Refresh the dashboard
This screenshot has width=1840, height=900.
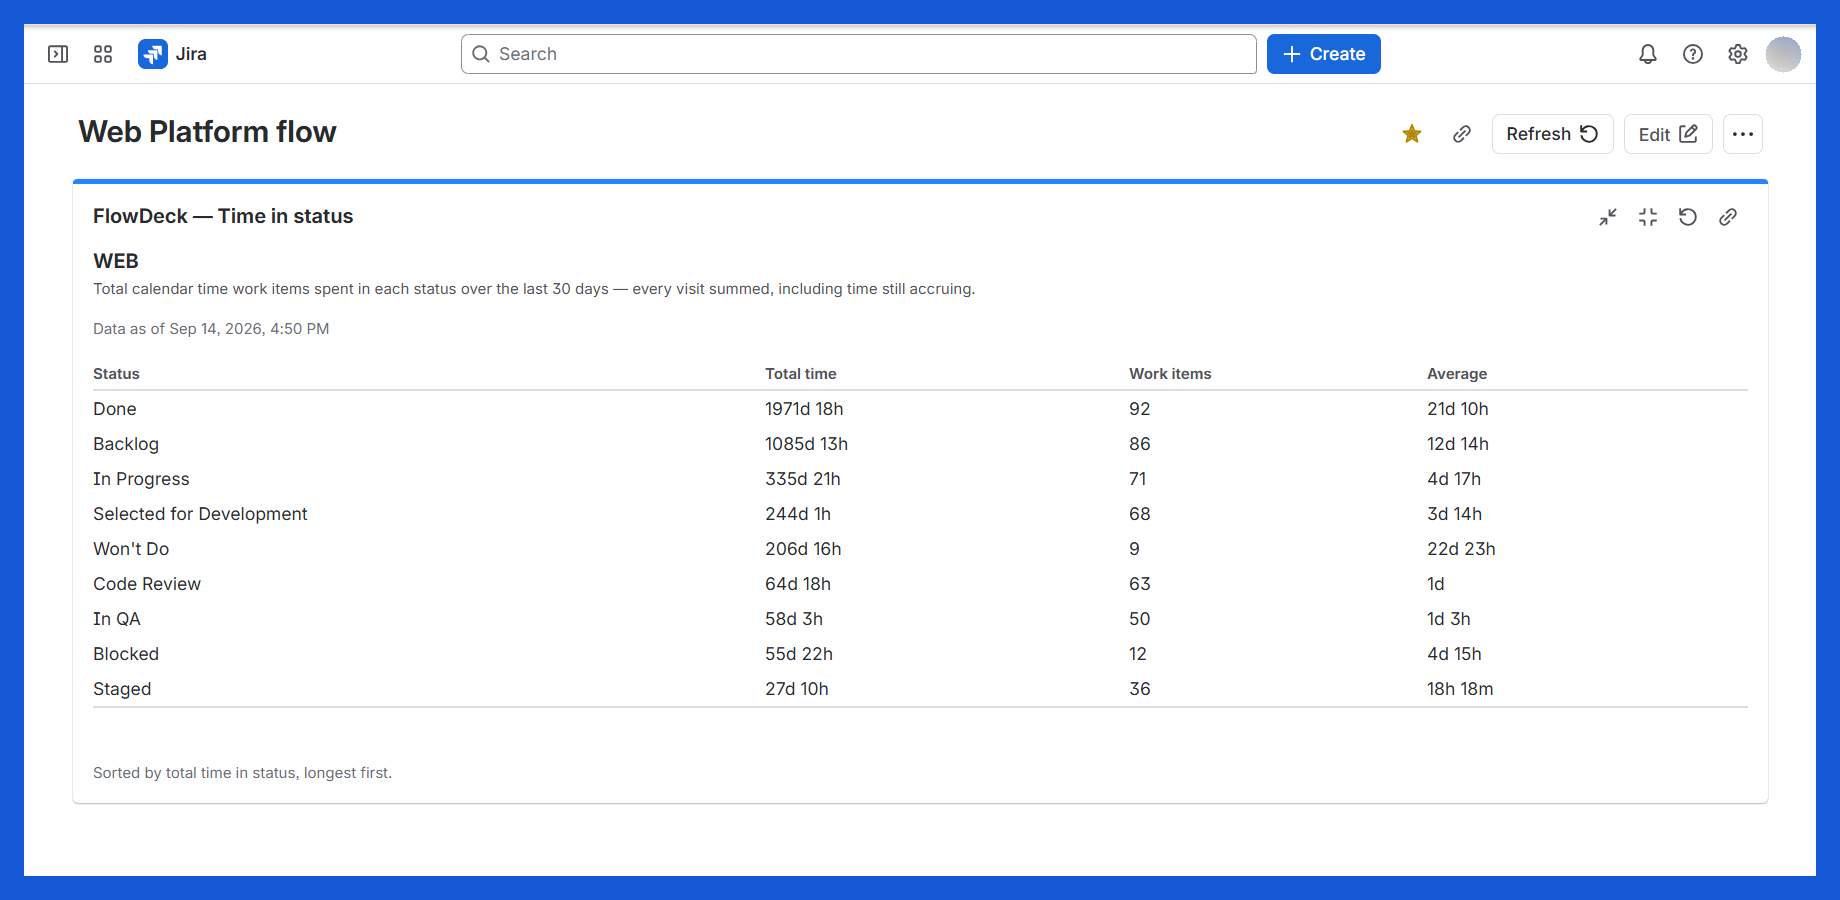1552,134
